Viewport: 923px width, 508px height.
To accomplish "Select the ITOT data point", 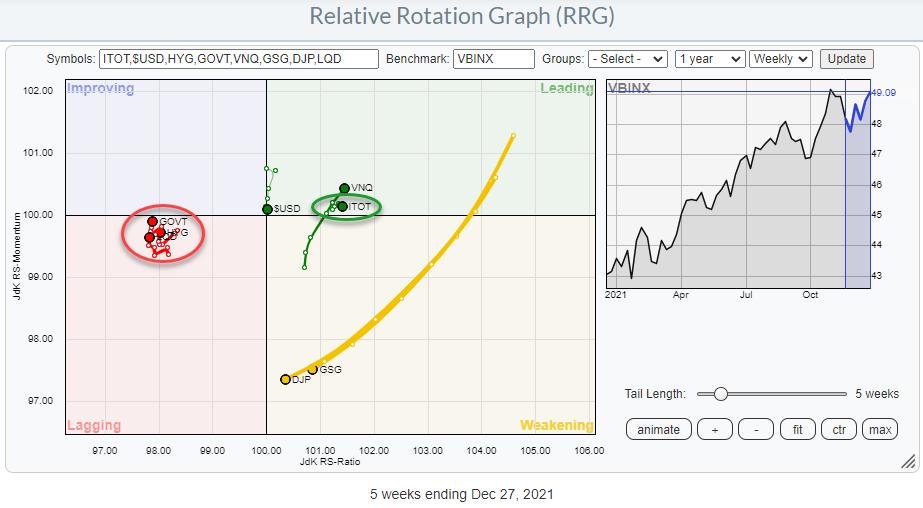I will point(342,206).
